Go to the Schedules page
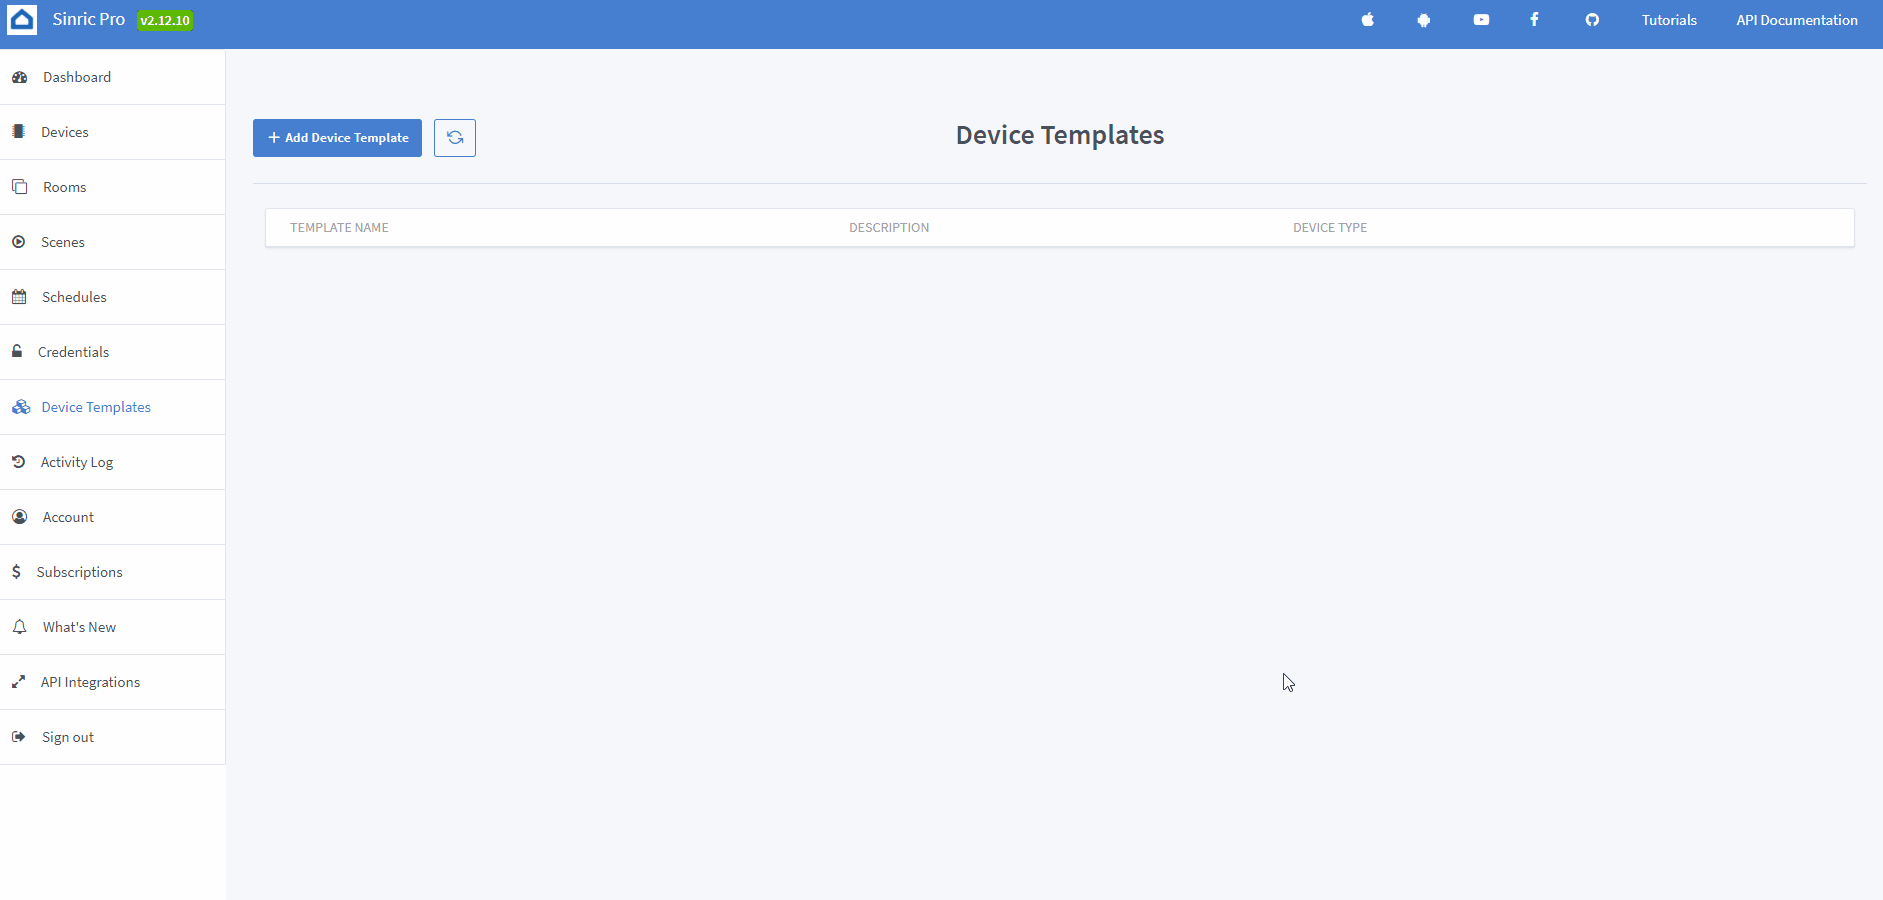Viewport: 1883px width, 900px height. click(x=73, y=296)
